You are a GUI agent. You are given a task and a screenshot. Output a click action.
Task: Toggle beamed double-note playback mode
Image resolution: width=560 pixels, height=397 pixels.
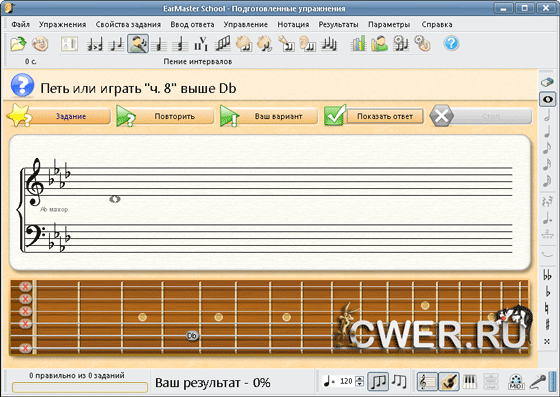point(399,381)
